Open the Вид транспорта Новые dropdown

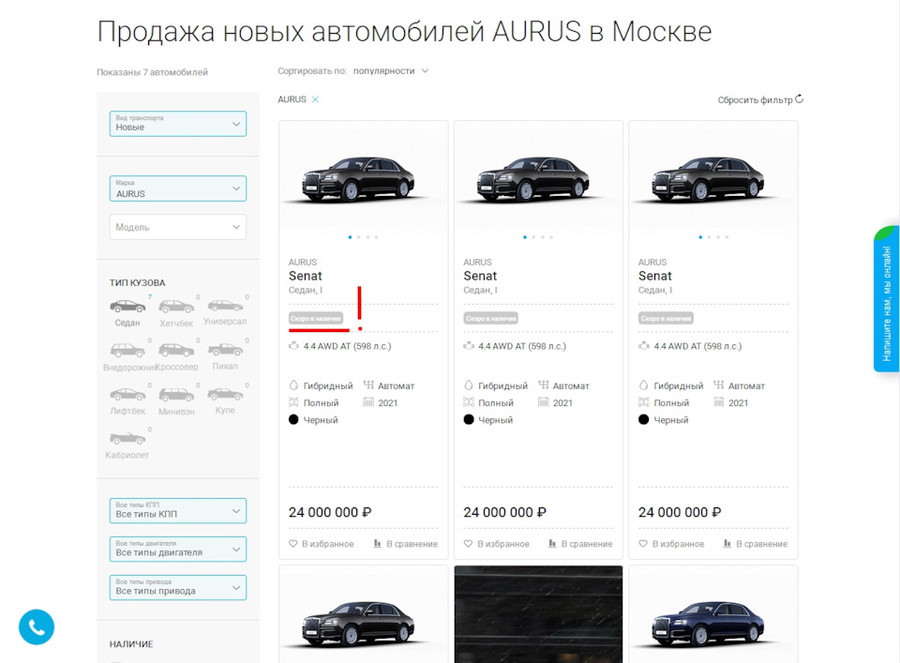(x=178, y=123)
